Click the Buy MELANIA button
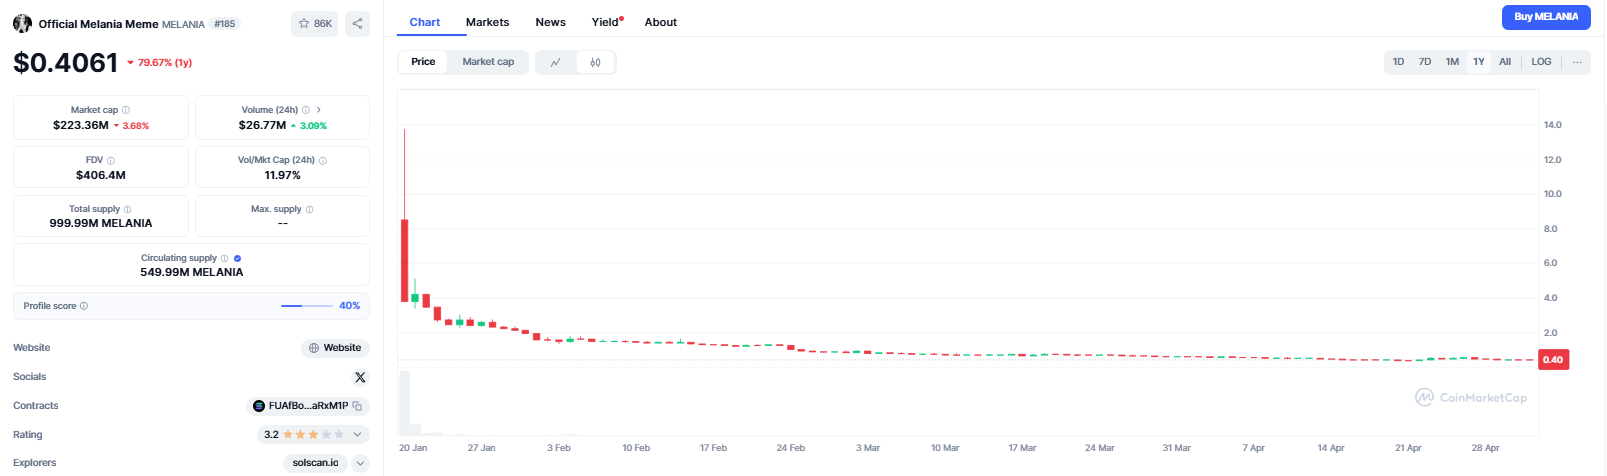The height and width of the screenshot is (476, 1607). click(x=1546, y=17)
